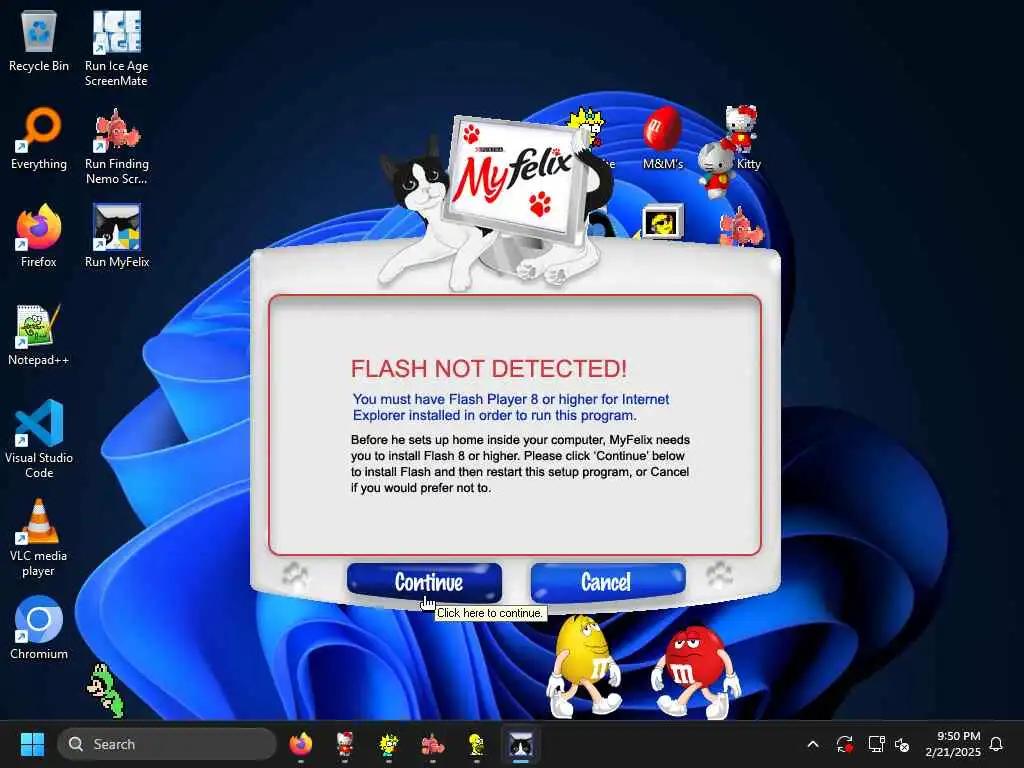Select the Visual Studio Code shortcut
Image resolution: width=1024 pixels, height=768 pixels.
39,439
